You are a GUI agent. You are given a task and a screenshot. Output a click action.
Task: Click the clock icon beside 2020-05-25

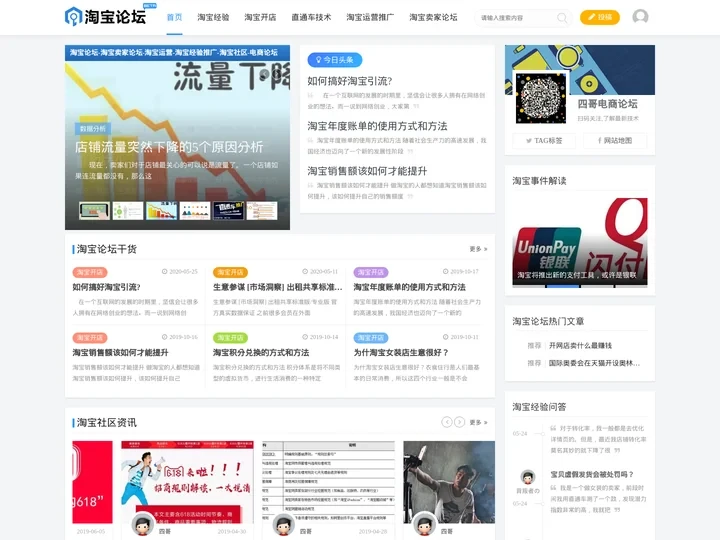tap(164, 272)
